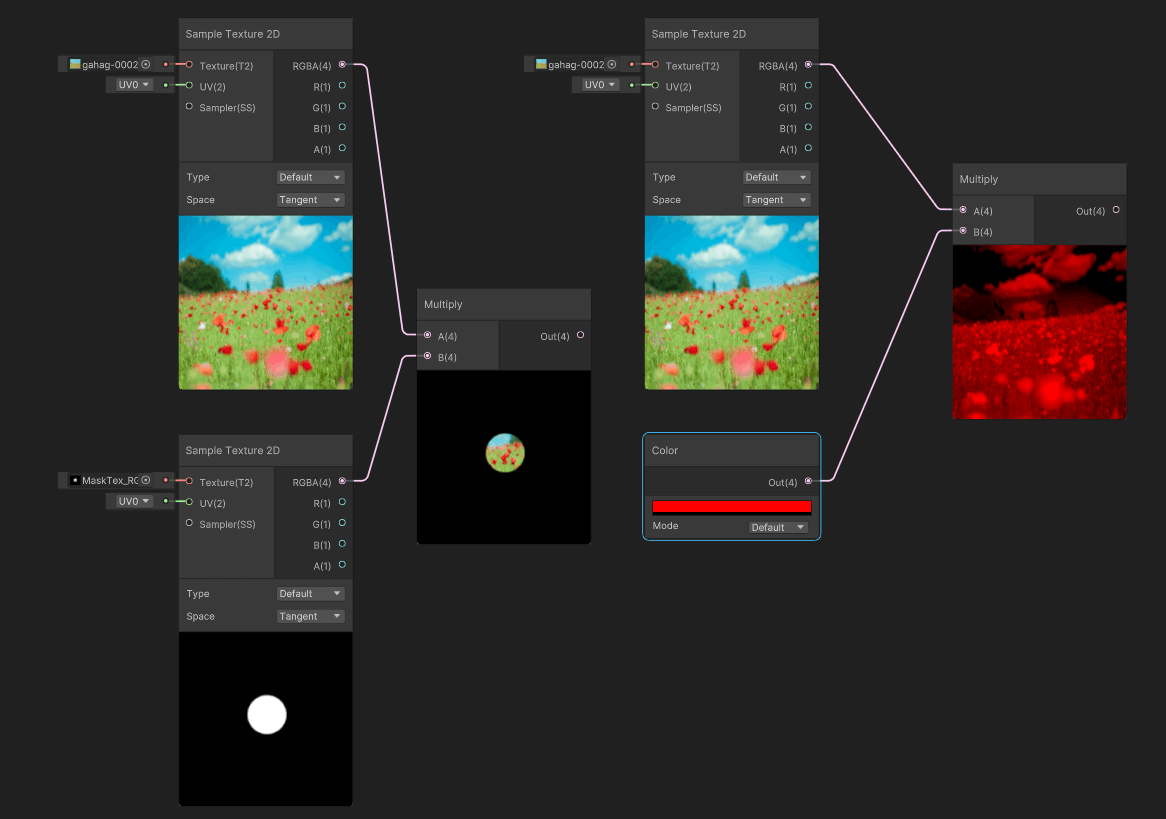Click A(1) output port on right gahag-0002 node

tap(808, 148)
